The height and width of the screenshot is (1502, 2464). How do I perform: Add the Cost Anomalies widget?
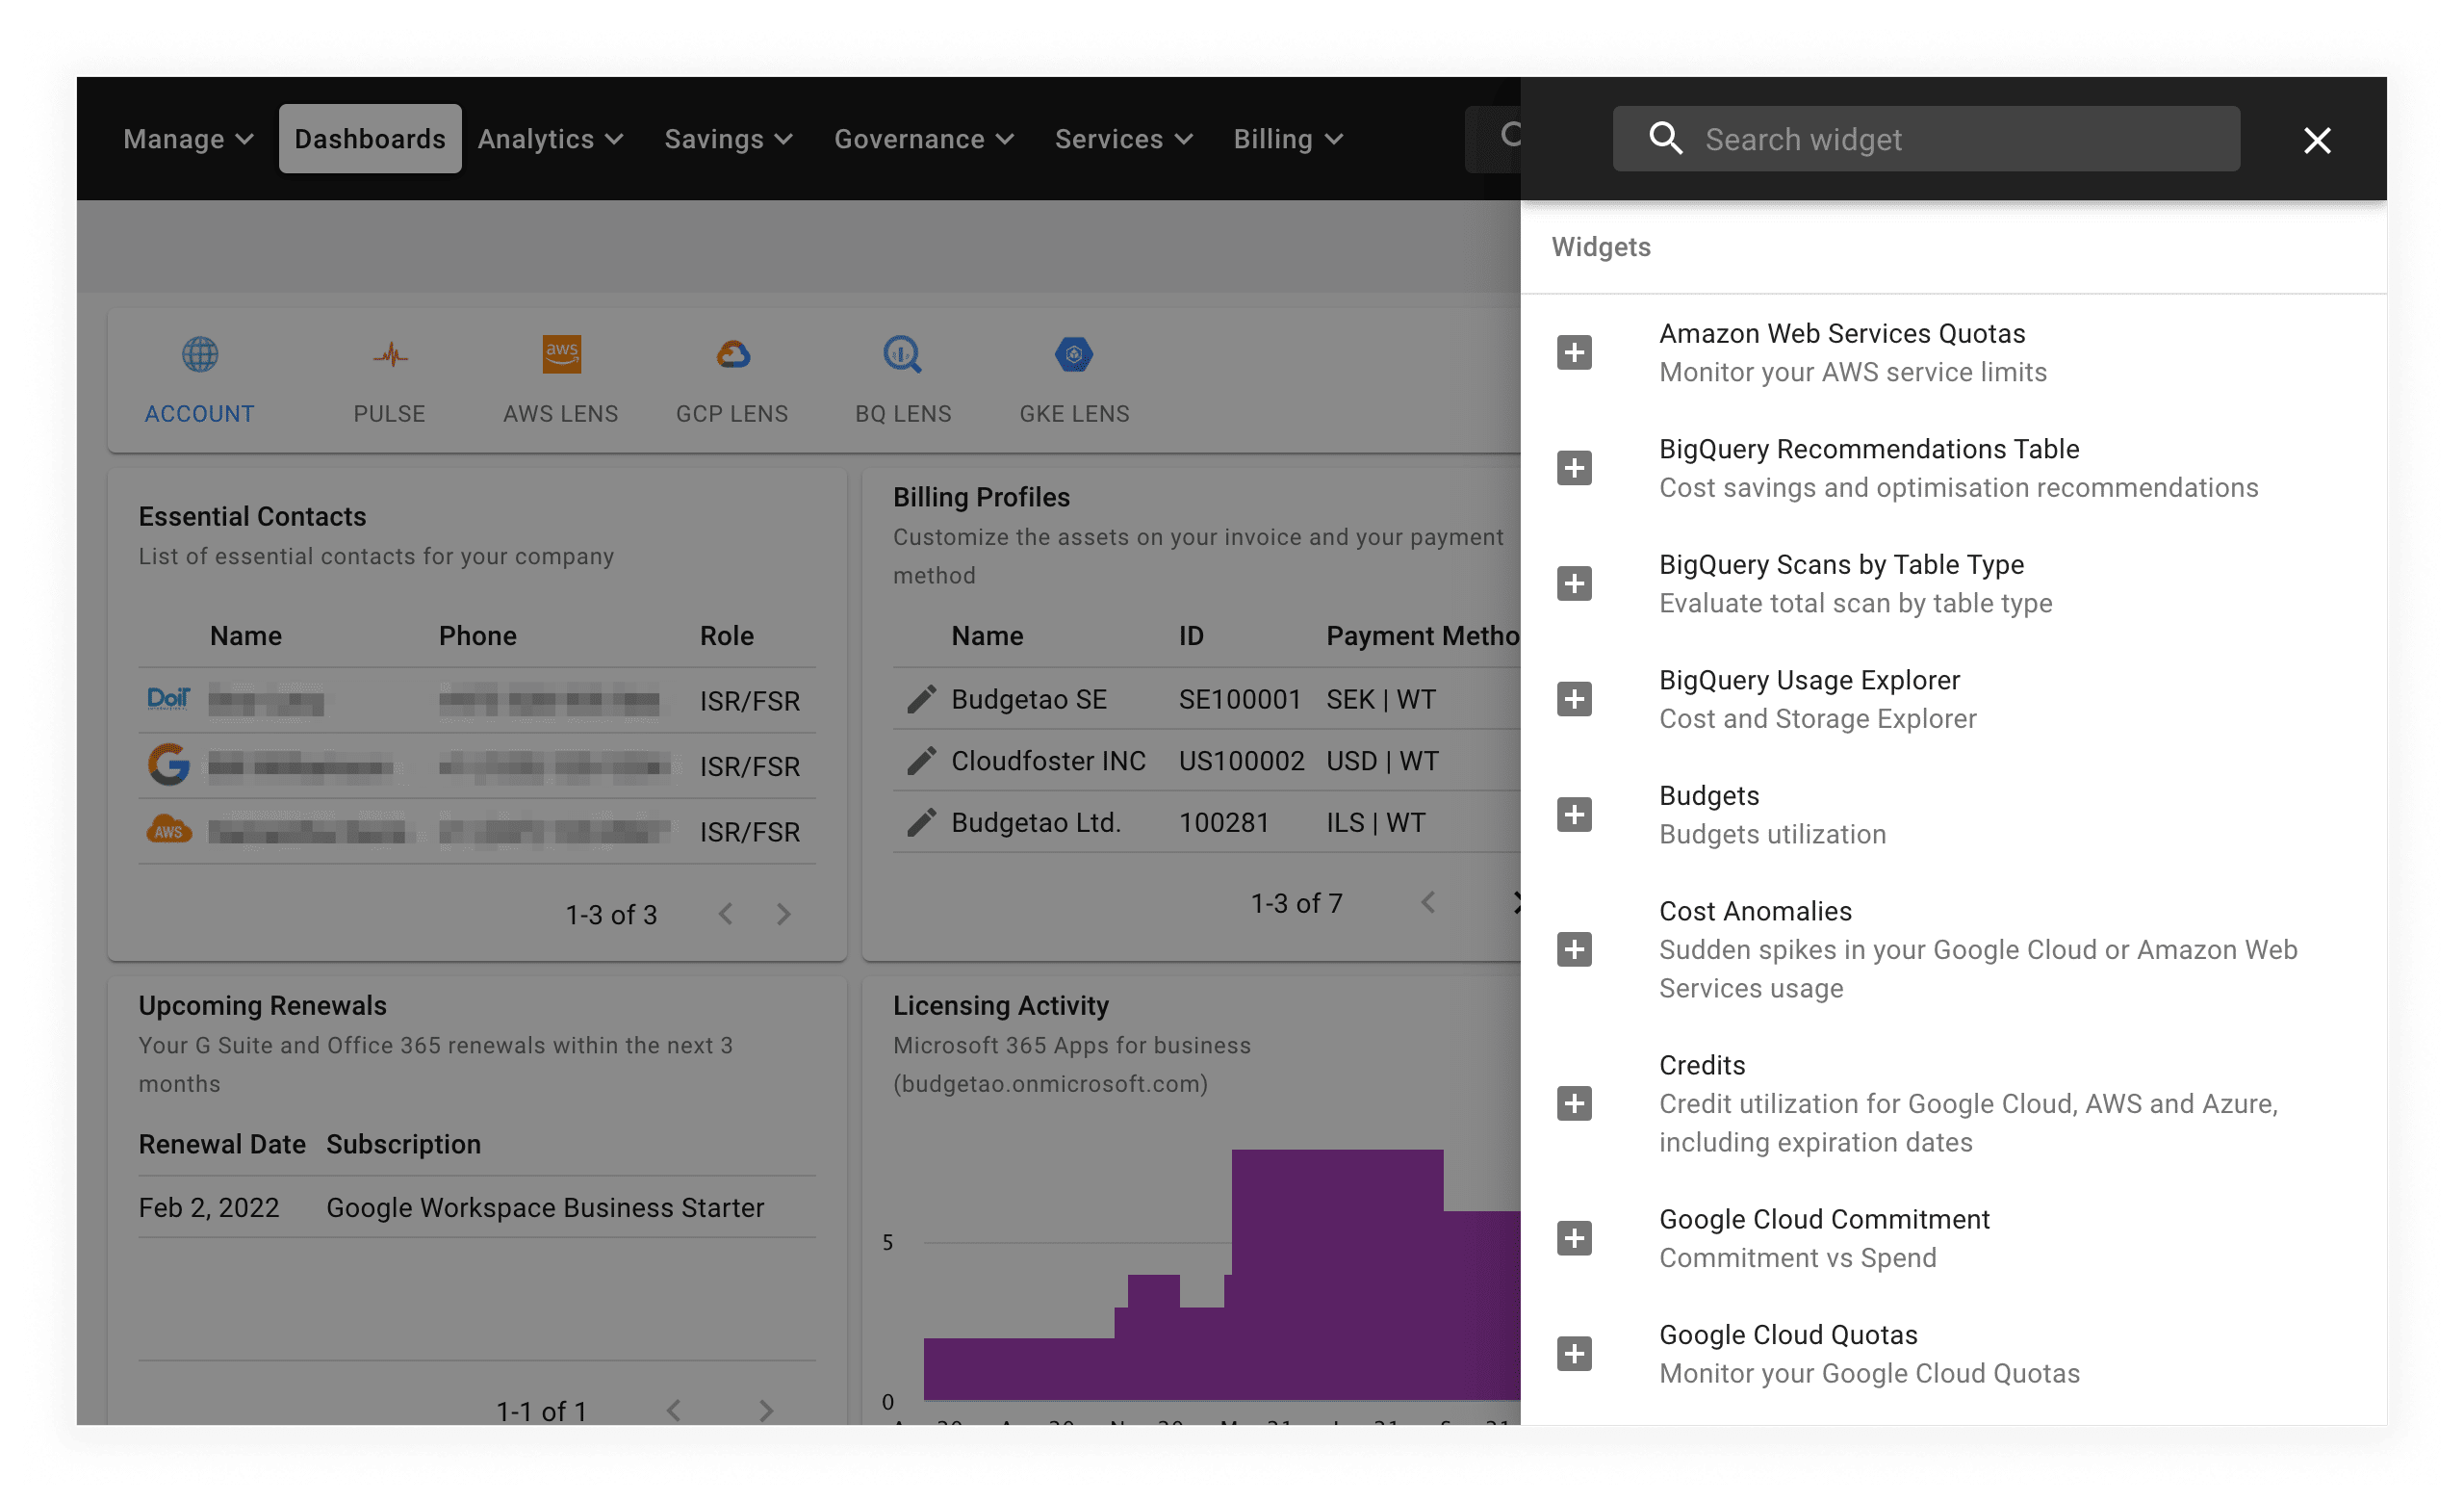1574,949
